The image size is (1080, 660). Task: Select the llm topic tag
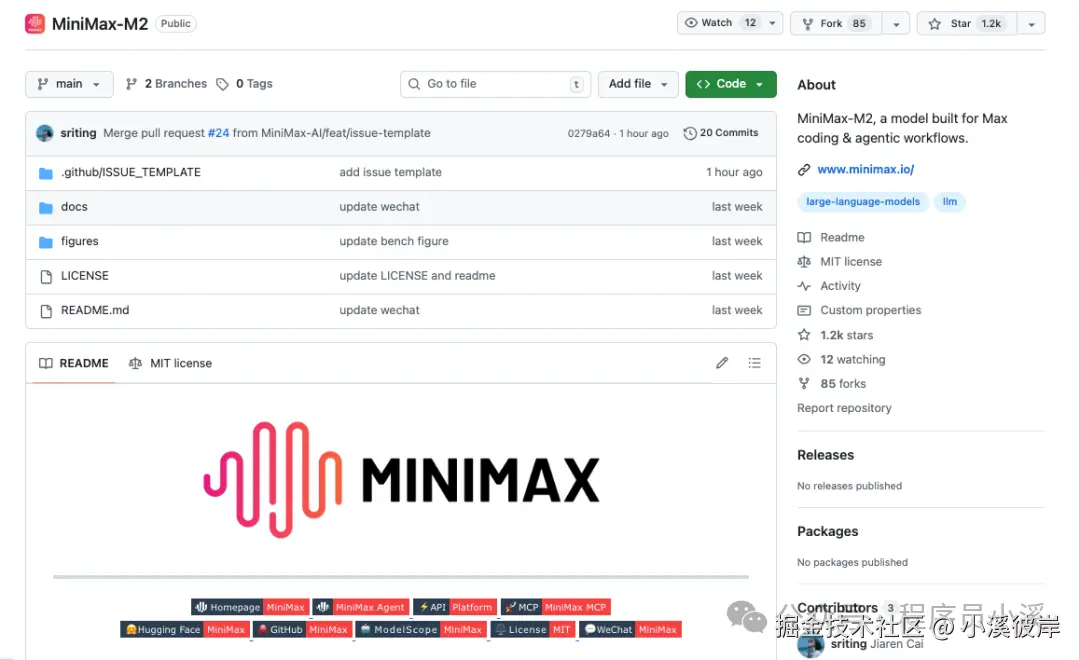pyautogui.click(x=950, y=202)
